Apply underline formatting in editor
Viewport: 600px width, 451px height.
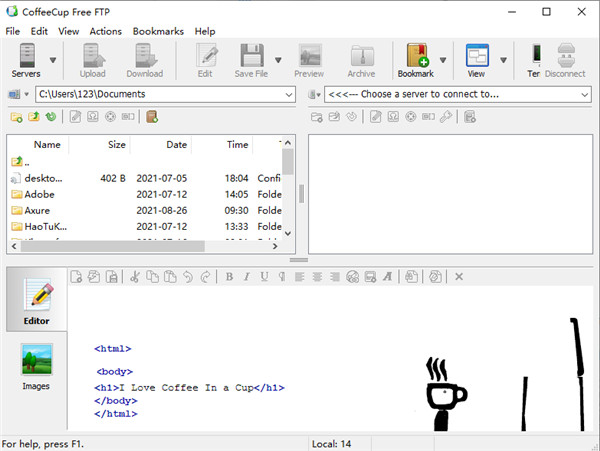(x=264, y=277)
